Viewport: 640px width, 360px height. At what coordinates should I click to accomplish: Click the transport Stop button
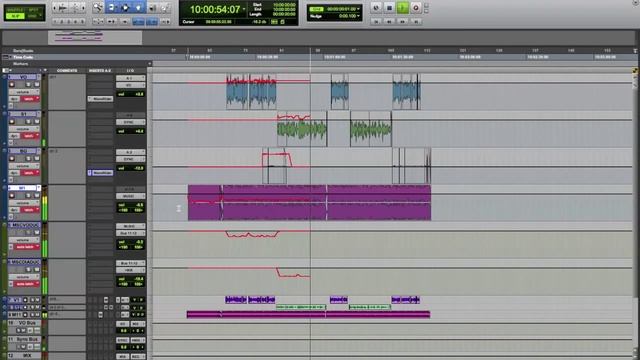(x=389, y=7)
